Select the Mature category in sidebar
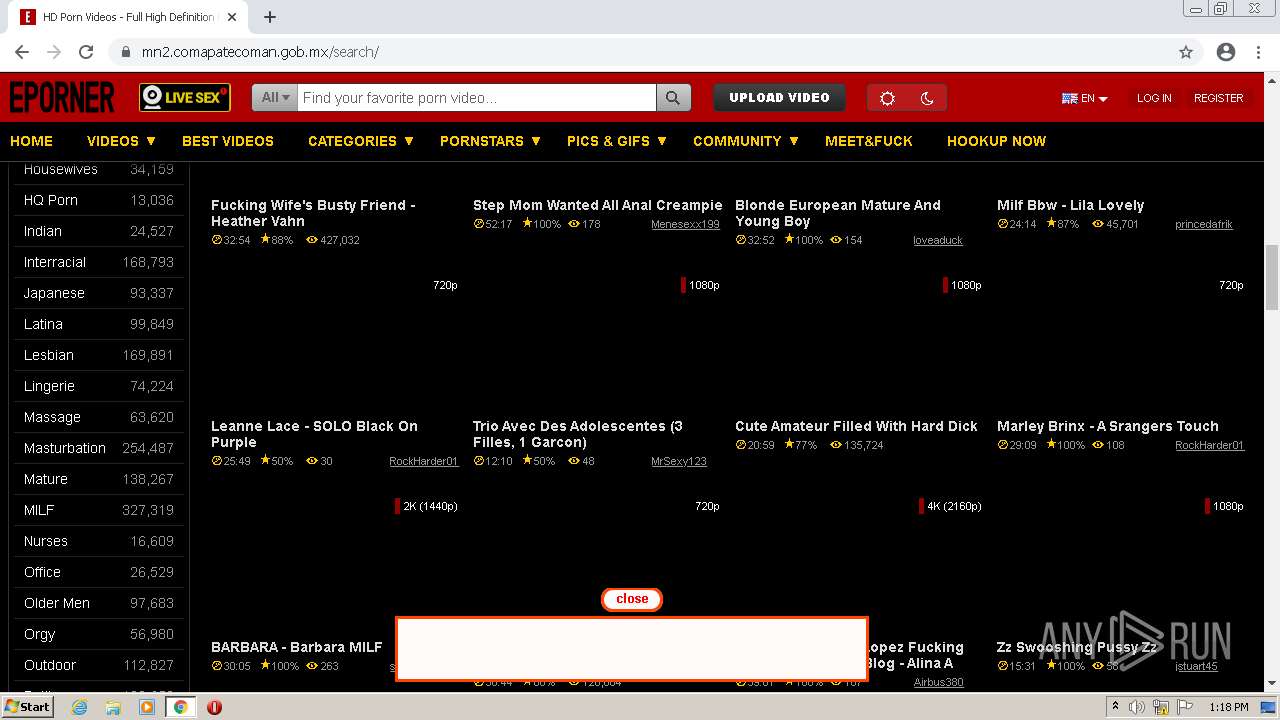This screenshot has width=1280, height=720. [98, 479]
